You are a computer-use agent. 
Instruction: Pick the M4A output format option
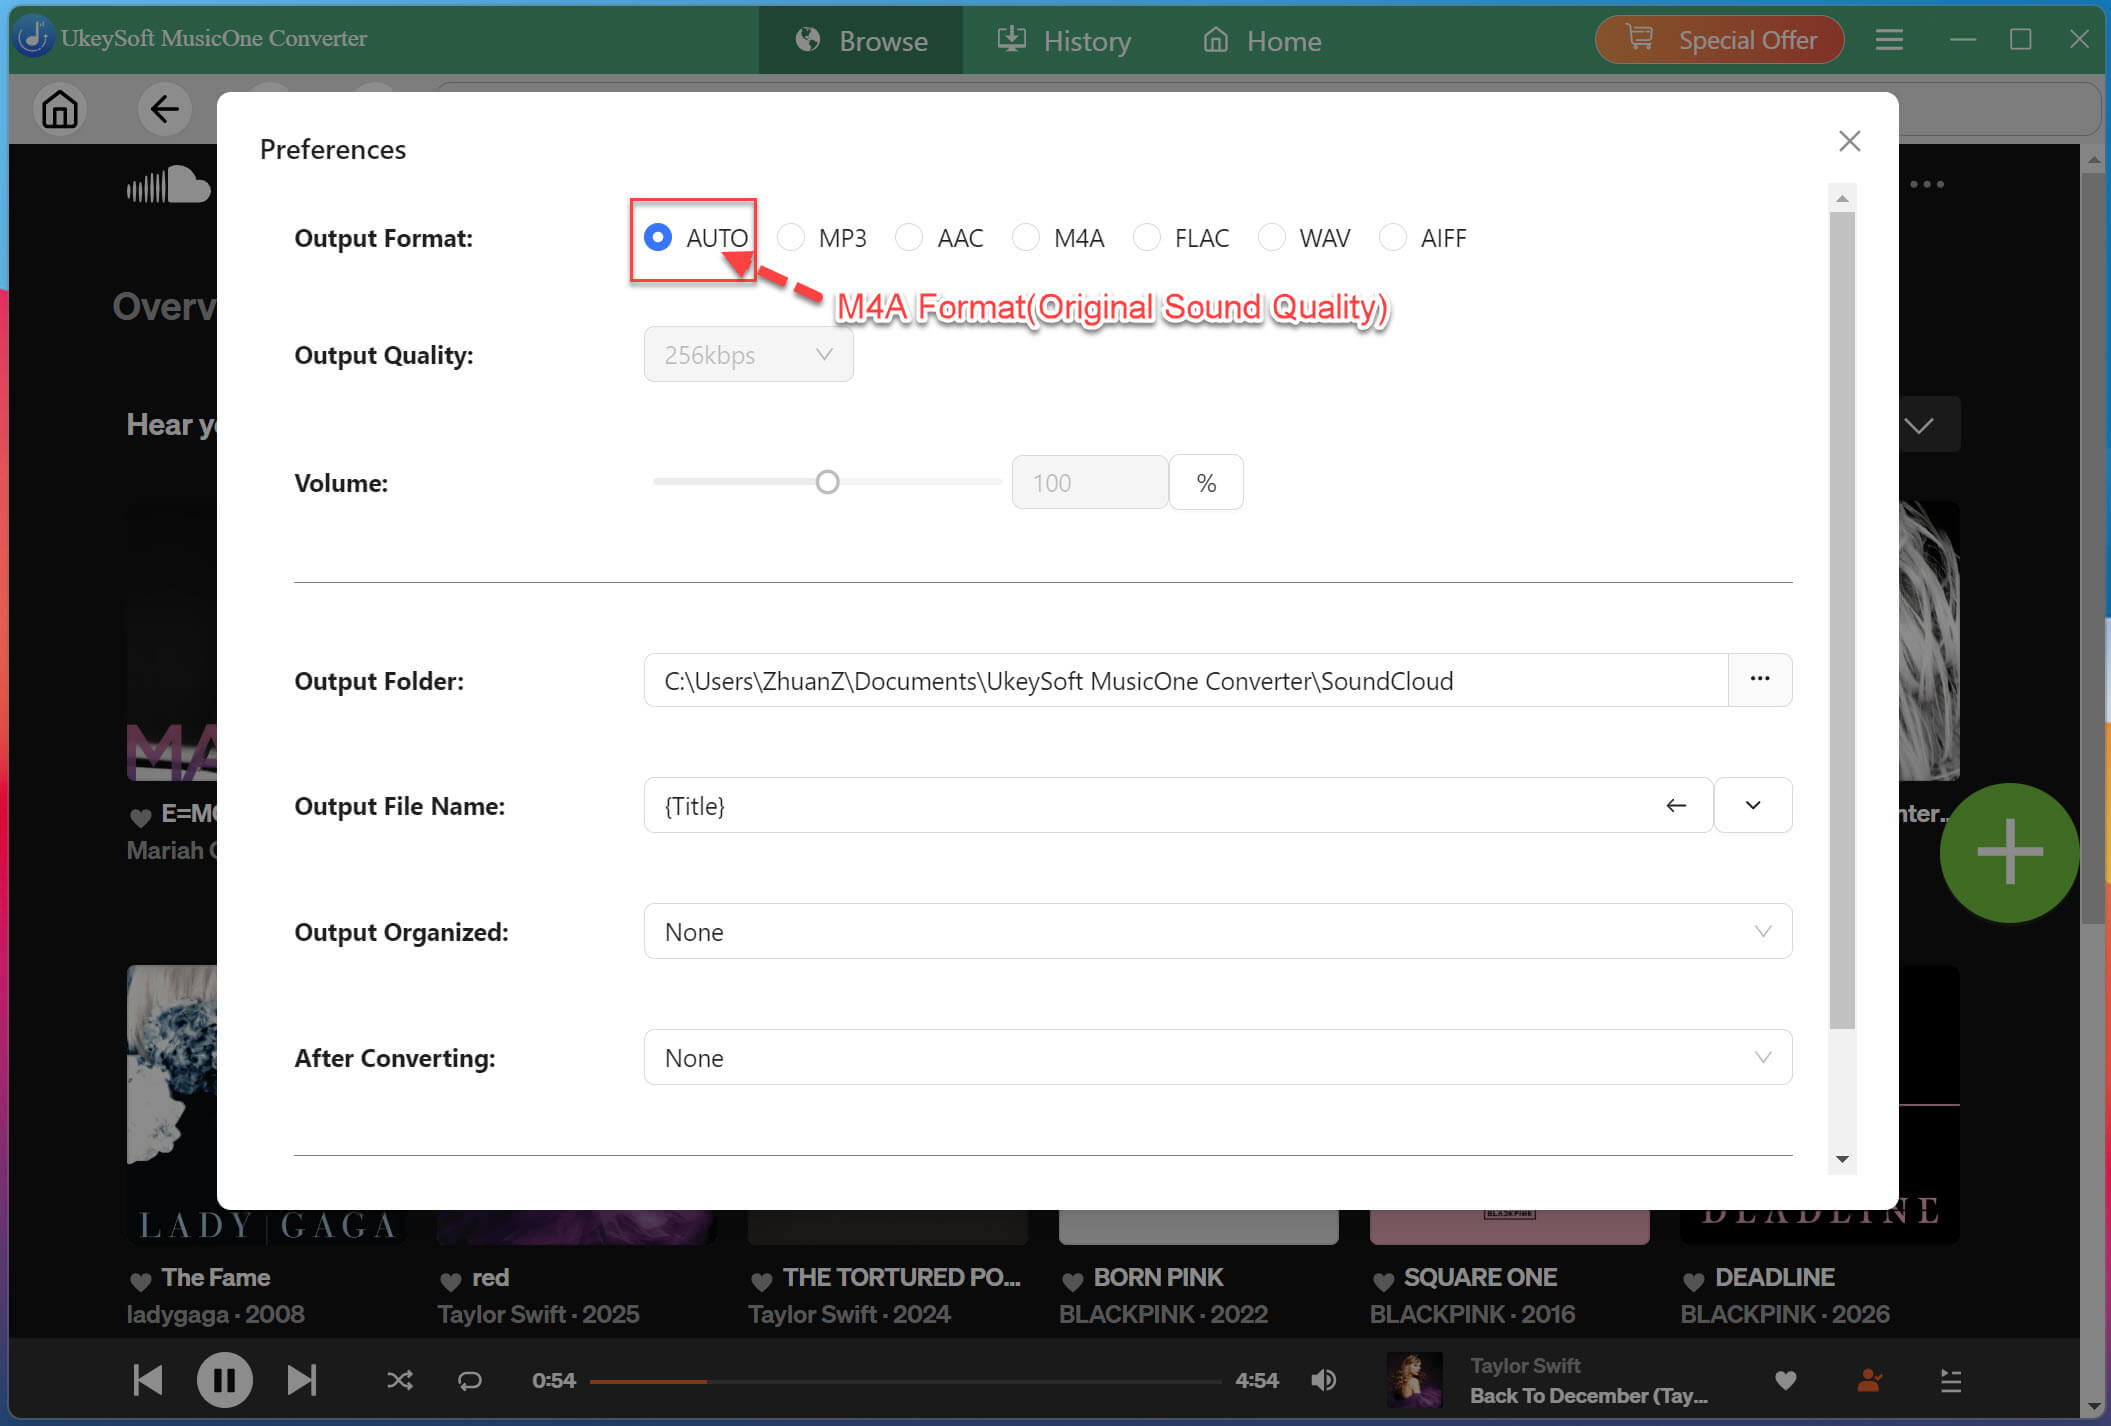coord(1026,238)
